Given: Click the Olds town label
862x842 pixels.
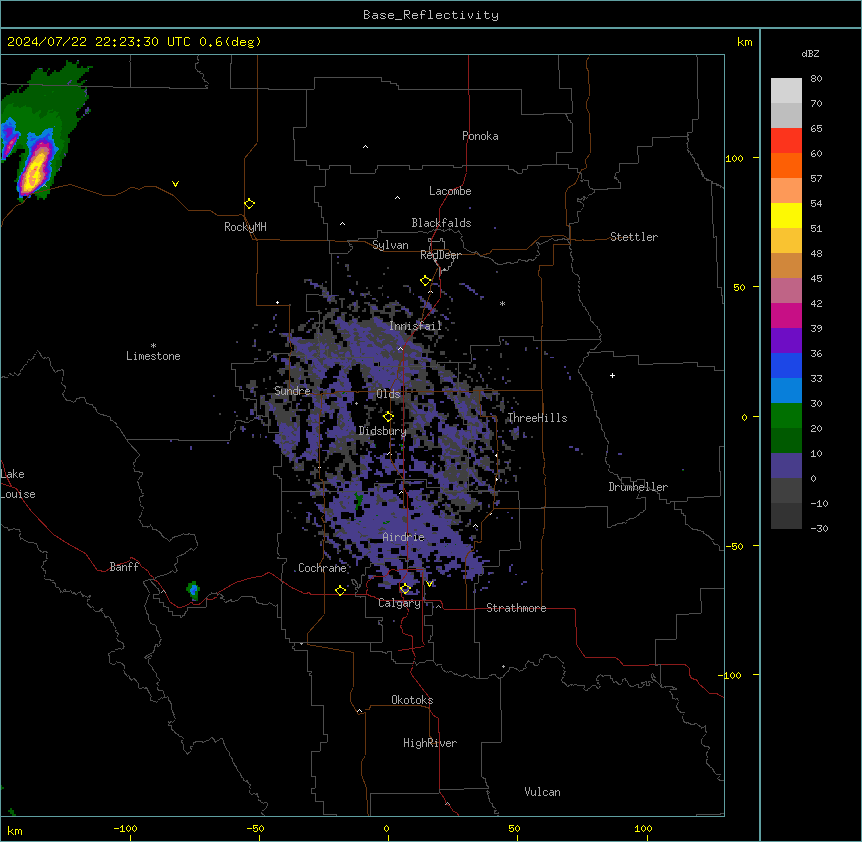Looking at the screenshot, I should [x=388, y=394].
